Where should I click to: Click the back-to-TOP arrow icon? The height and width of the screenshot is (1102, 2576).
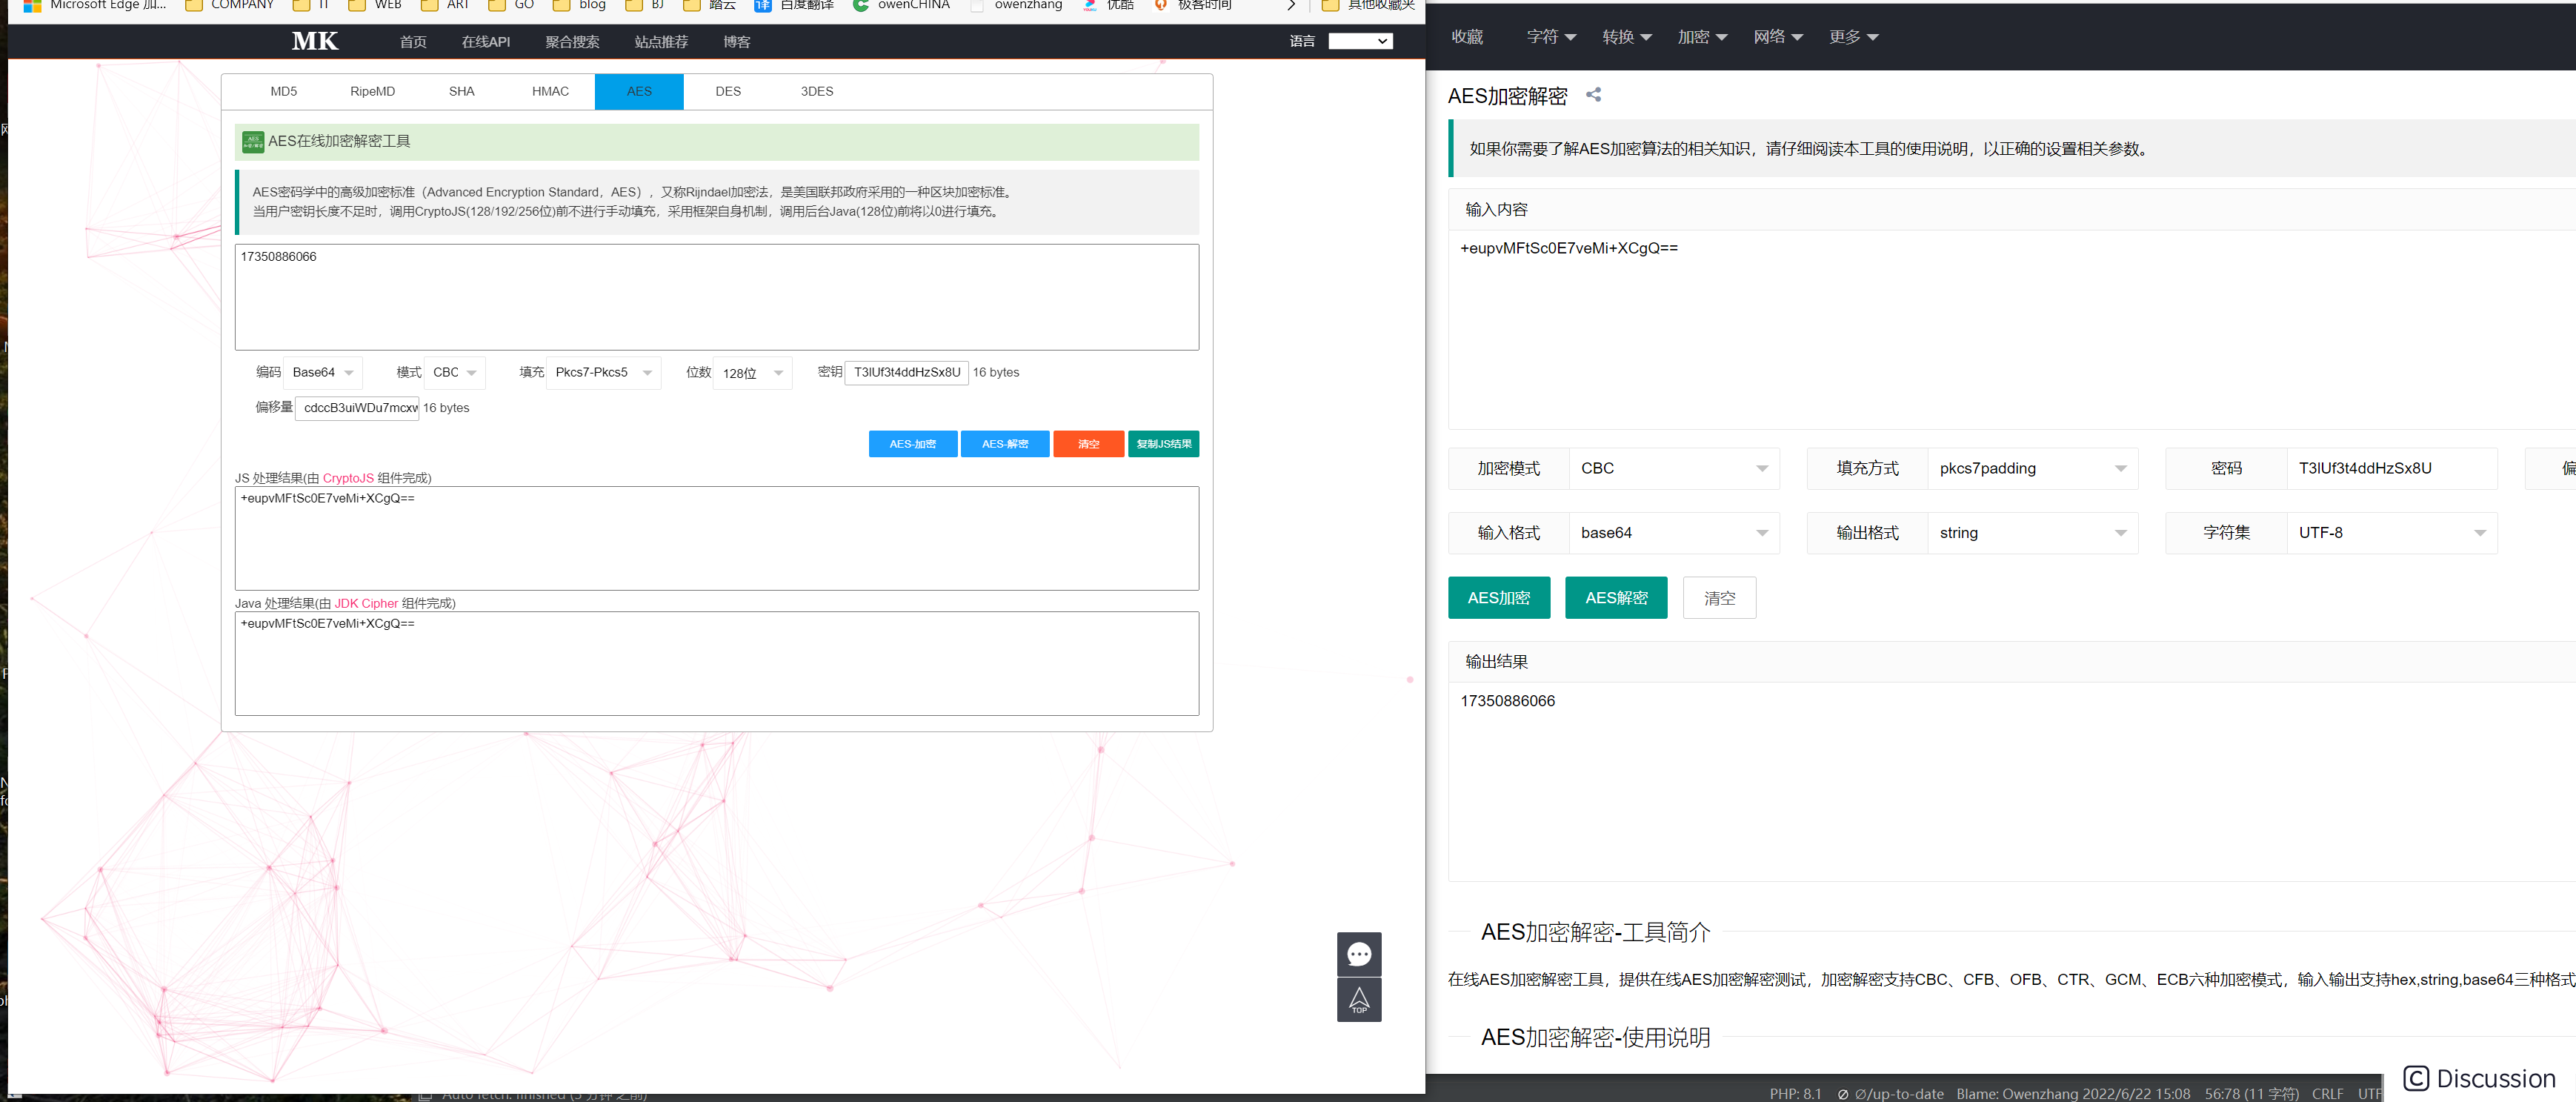point(1358,999)
